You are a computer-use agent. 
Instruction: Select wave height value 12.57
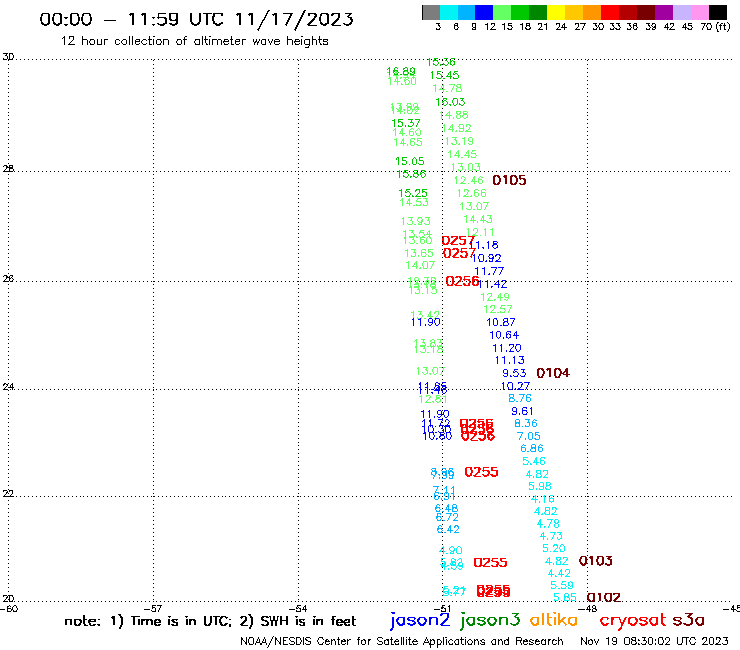coord(498,309)
